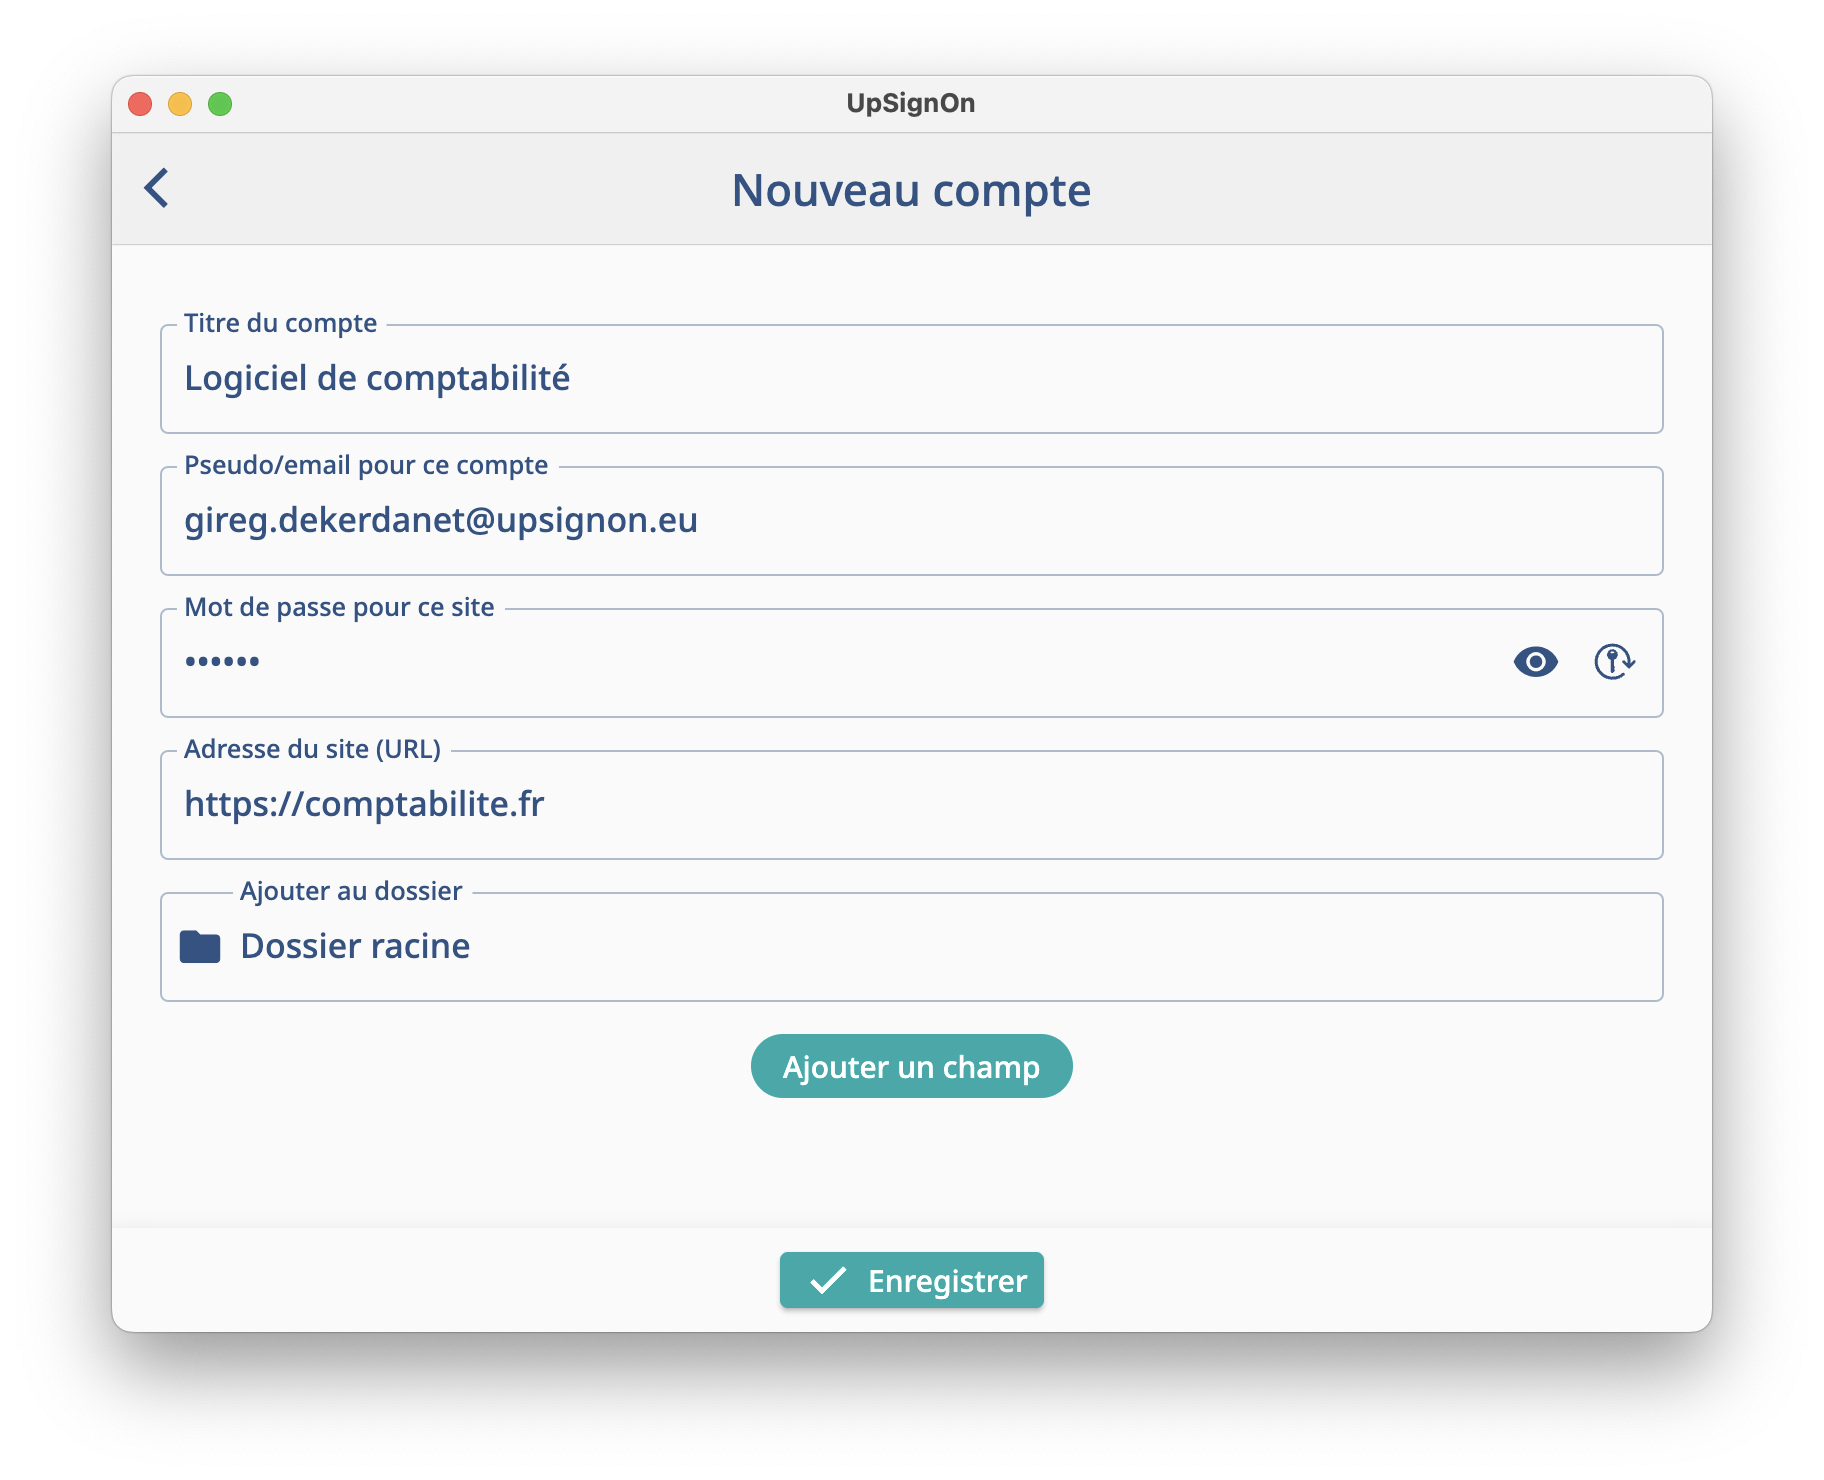The height and width of the screenshot is (1480, 1824).
Task: Add a field with Ajouter un champ
Action: click(911, 1066)
